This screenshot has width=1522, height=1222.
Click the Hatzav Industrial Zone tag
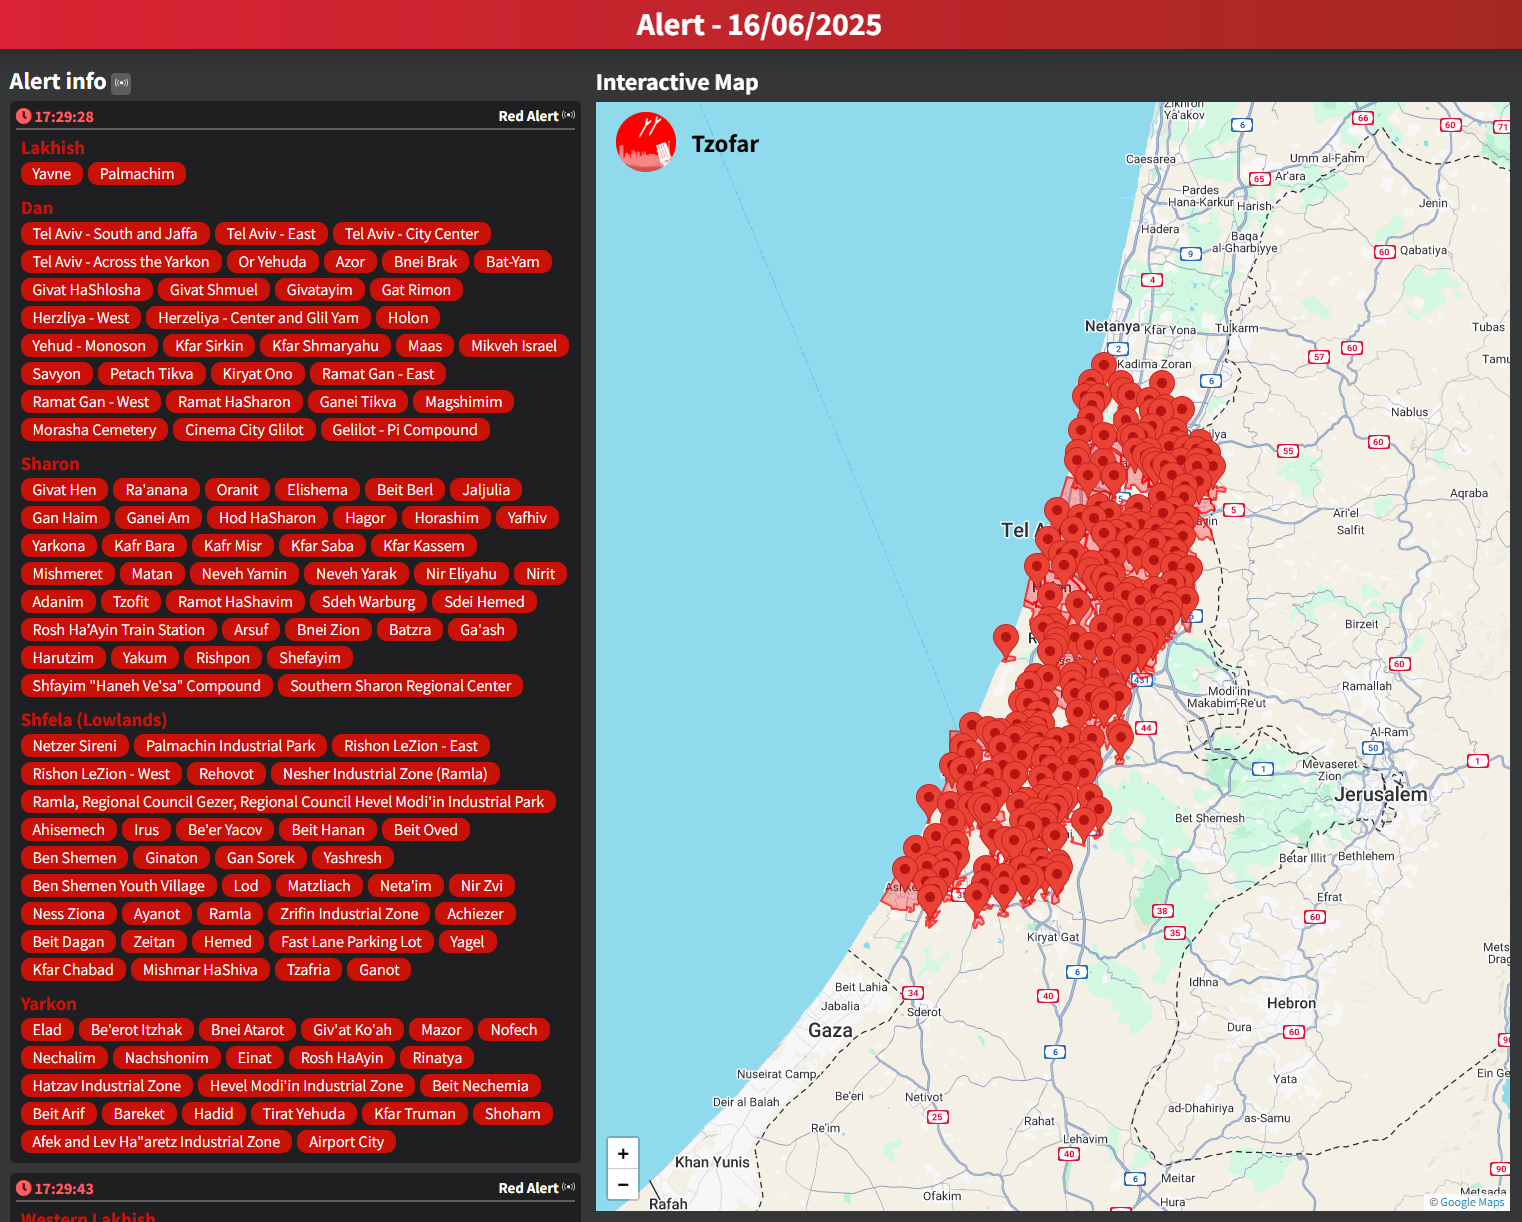coord(107,1086)
